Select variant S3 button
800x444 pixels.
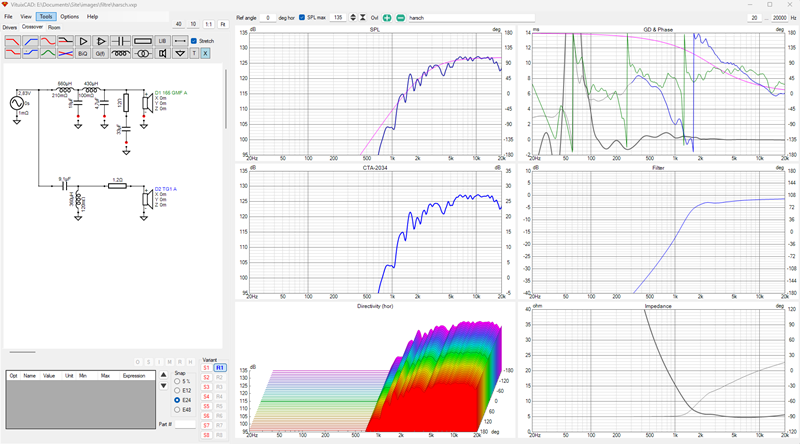206,387
